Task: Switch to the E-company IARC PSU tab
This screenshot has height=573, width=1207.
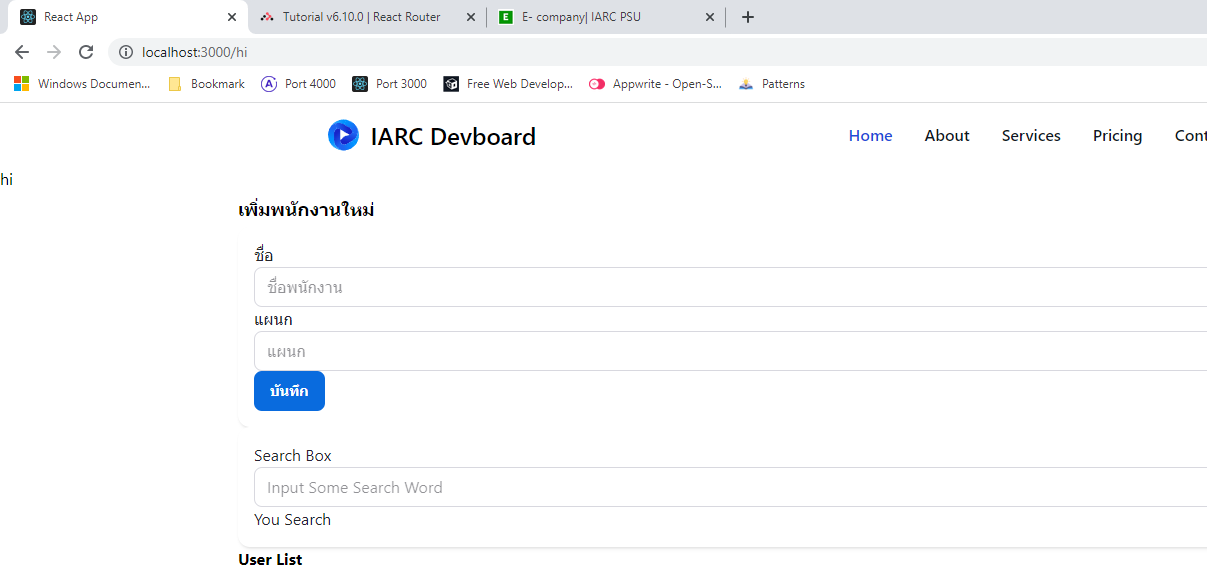Action: coord(606,17)
